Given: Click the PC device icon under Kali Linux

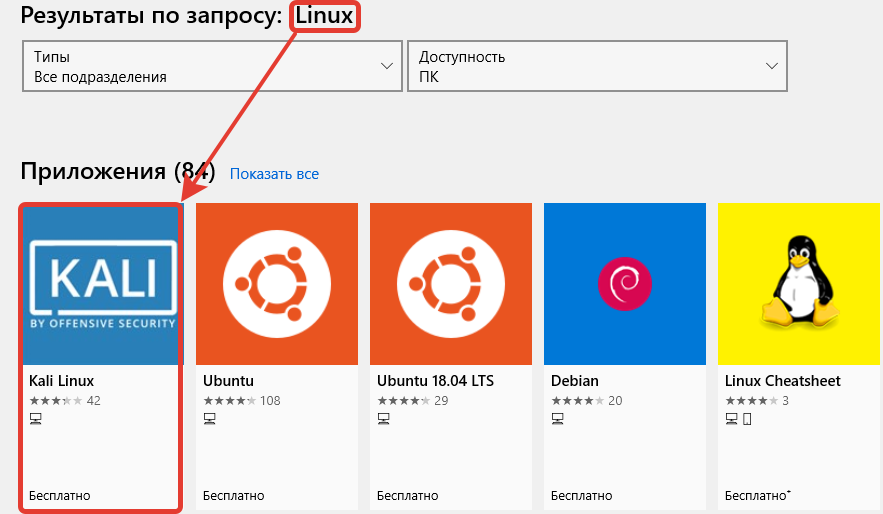Looking at the screenshot, I should (35, 419).
